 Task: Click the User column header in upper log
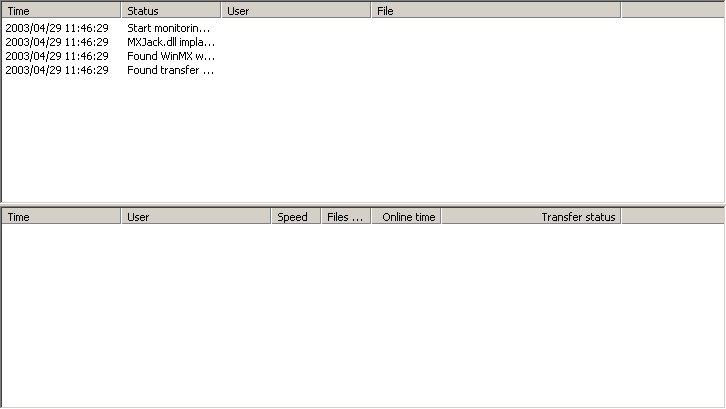[295, 10]
